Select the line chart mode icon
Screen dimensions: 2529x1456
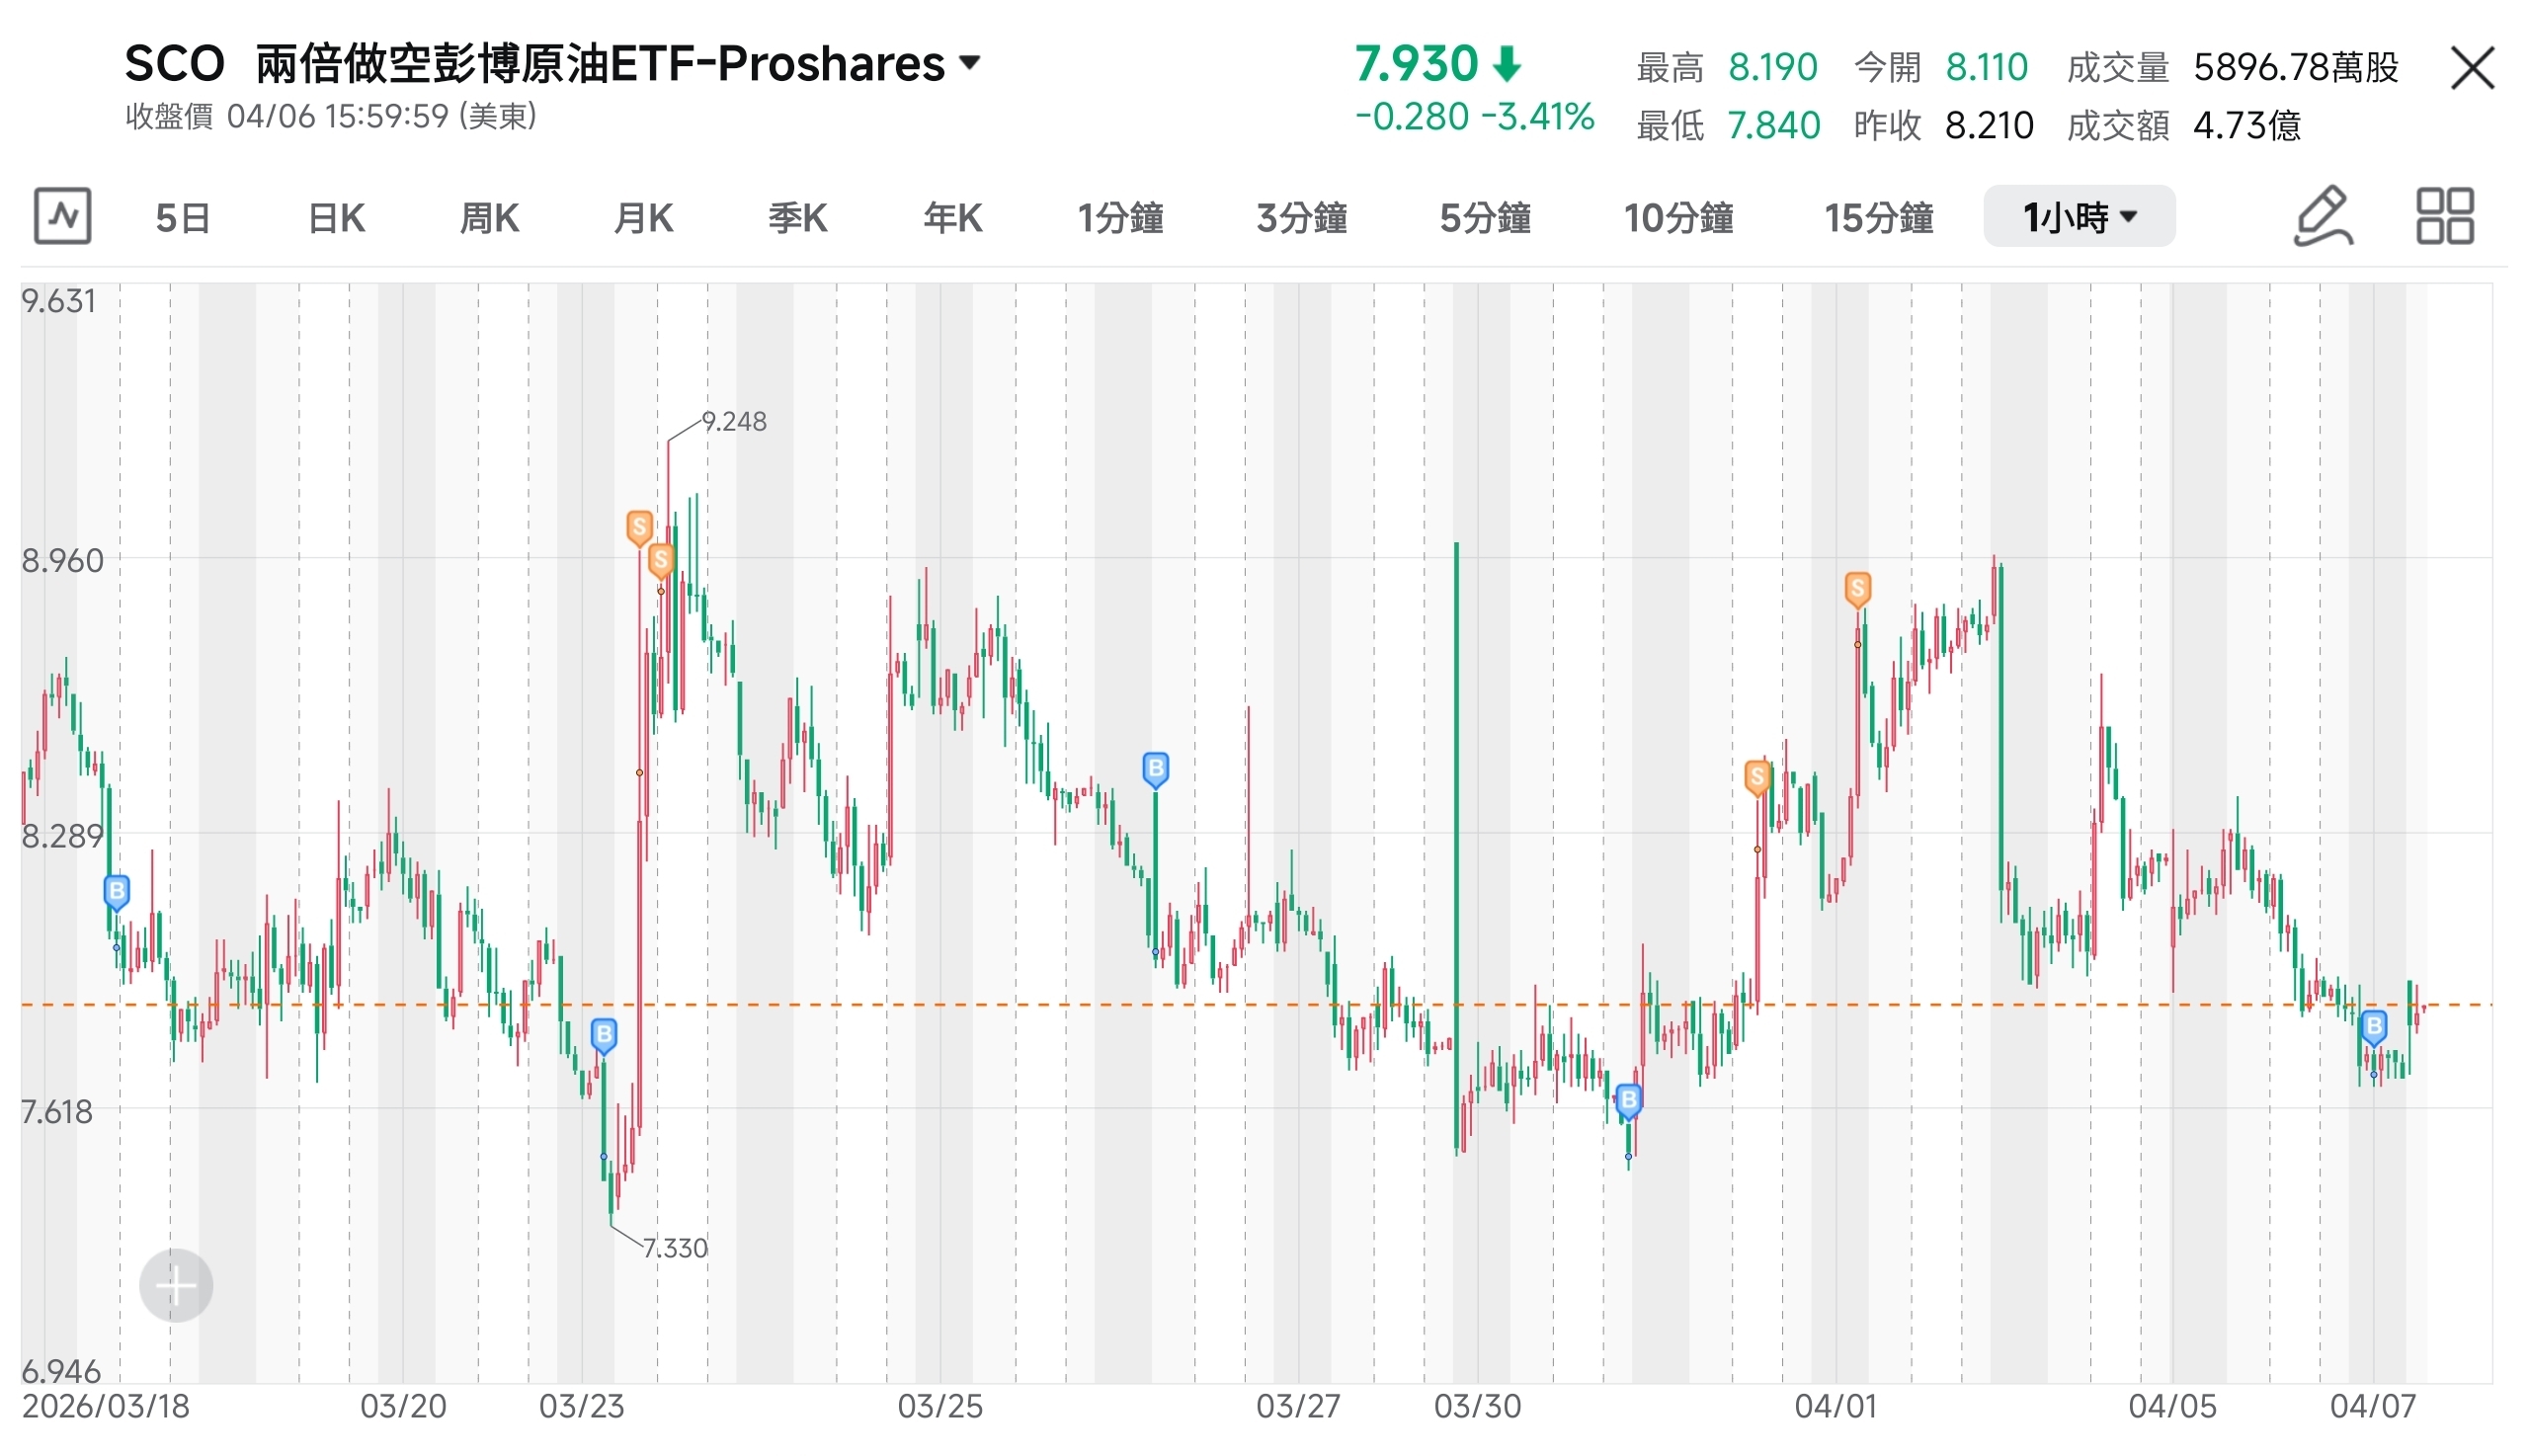[x=62, y=216]
